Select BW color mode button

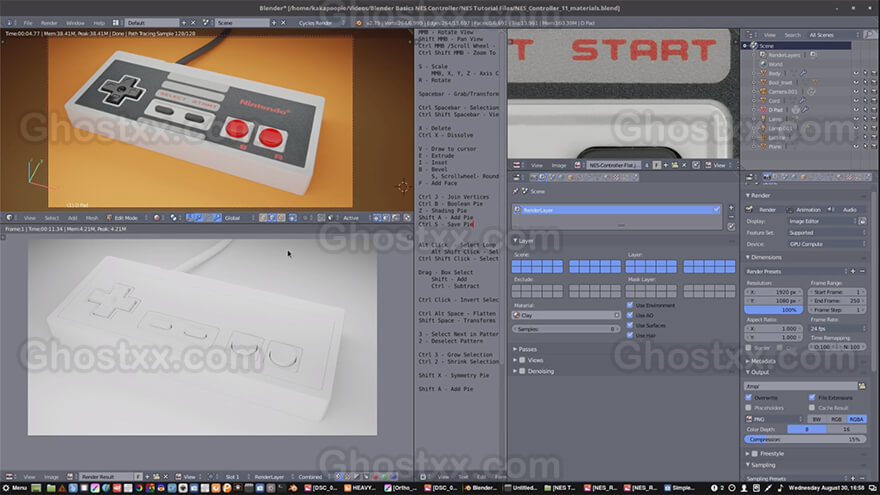817,419
